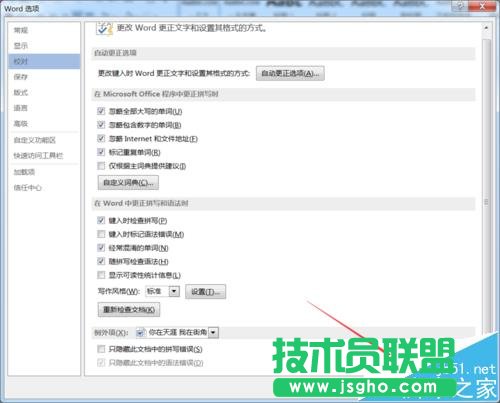
Task: Click the help question-mark icon in title bar
Action: tap(461, 6)
